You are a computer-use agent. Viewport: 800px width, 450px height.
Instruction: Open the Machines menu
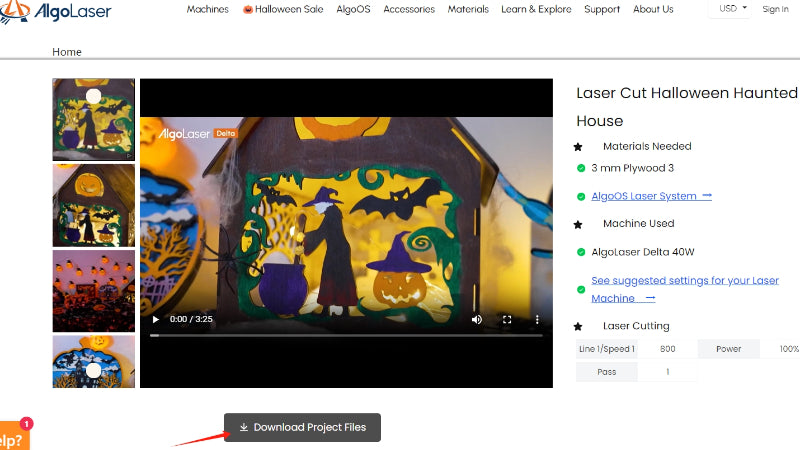(x=207, y=10)
